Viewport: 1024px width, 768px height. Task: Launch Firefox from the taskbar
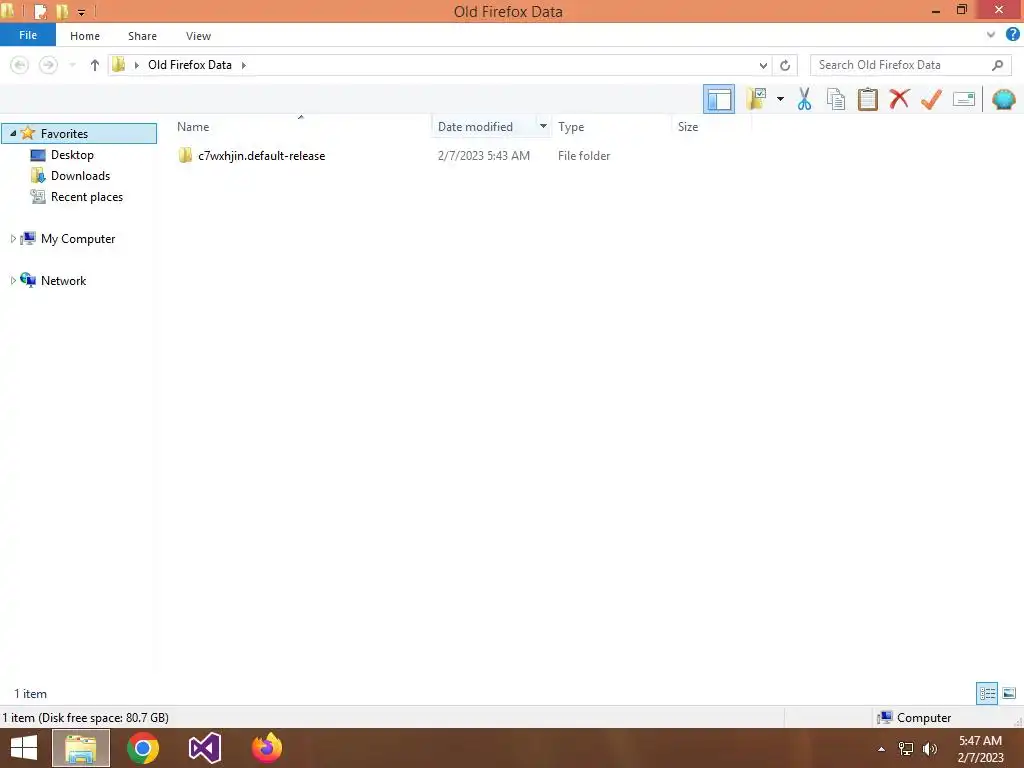[x=266, y=748]
